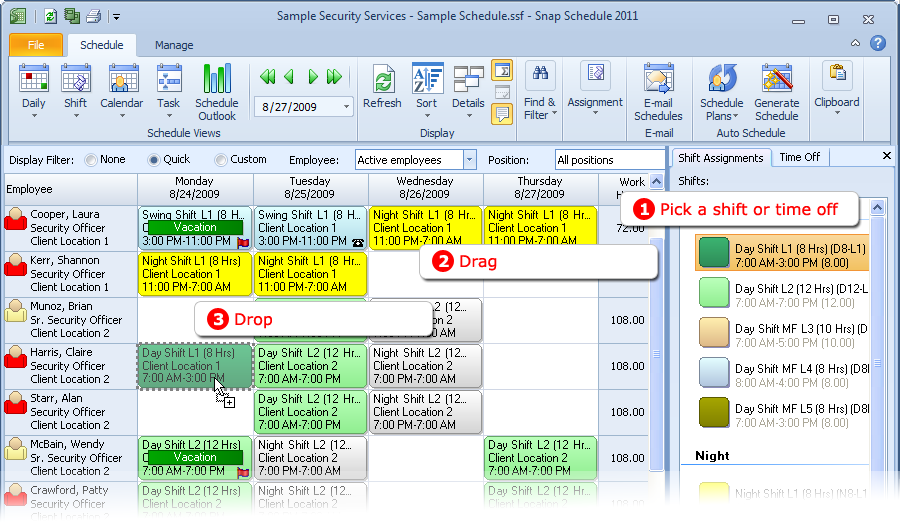Click the Thursday 8/27/2009 column header

(x=540, y=188)
